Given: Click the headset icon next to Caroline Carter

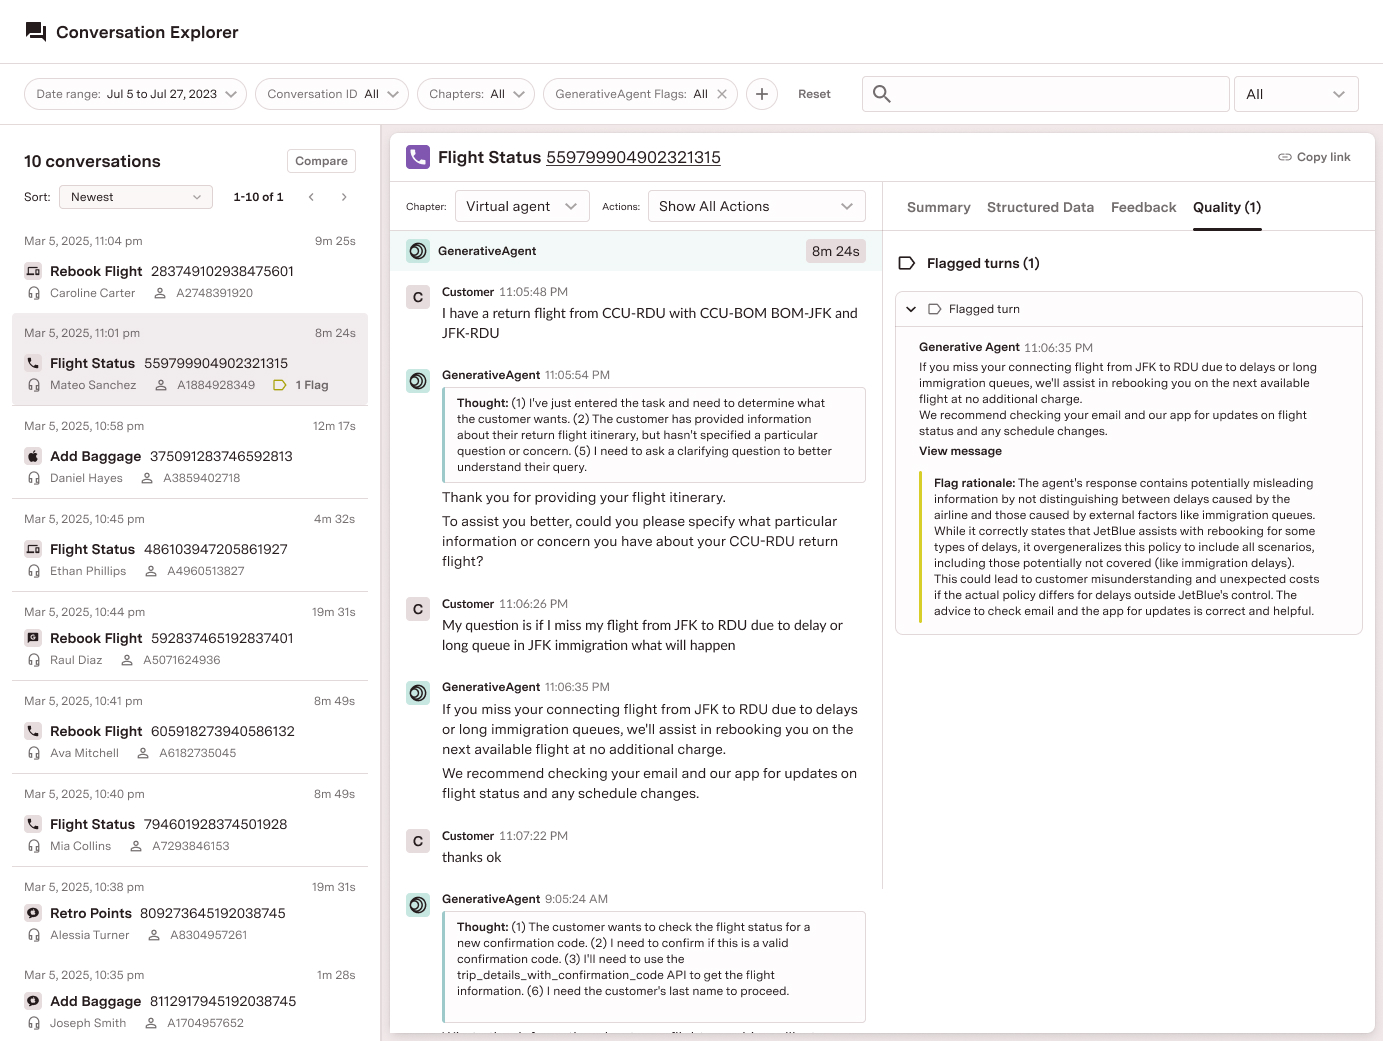Looking at the screenshot, I should [x=33, y=293].
